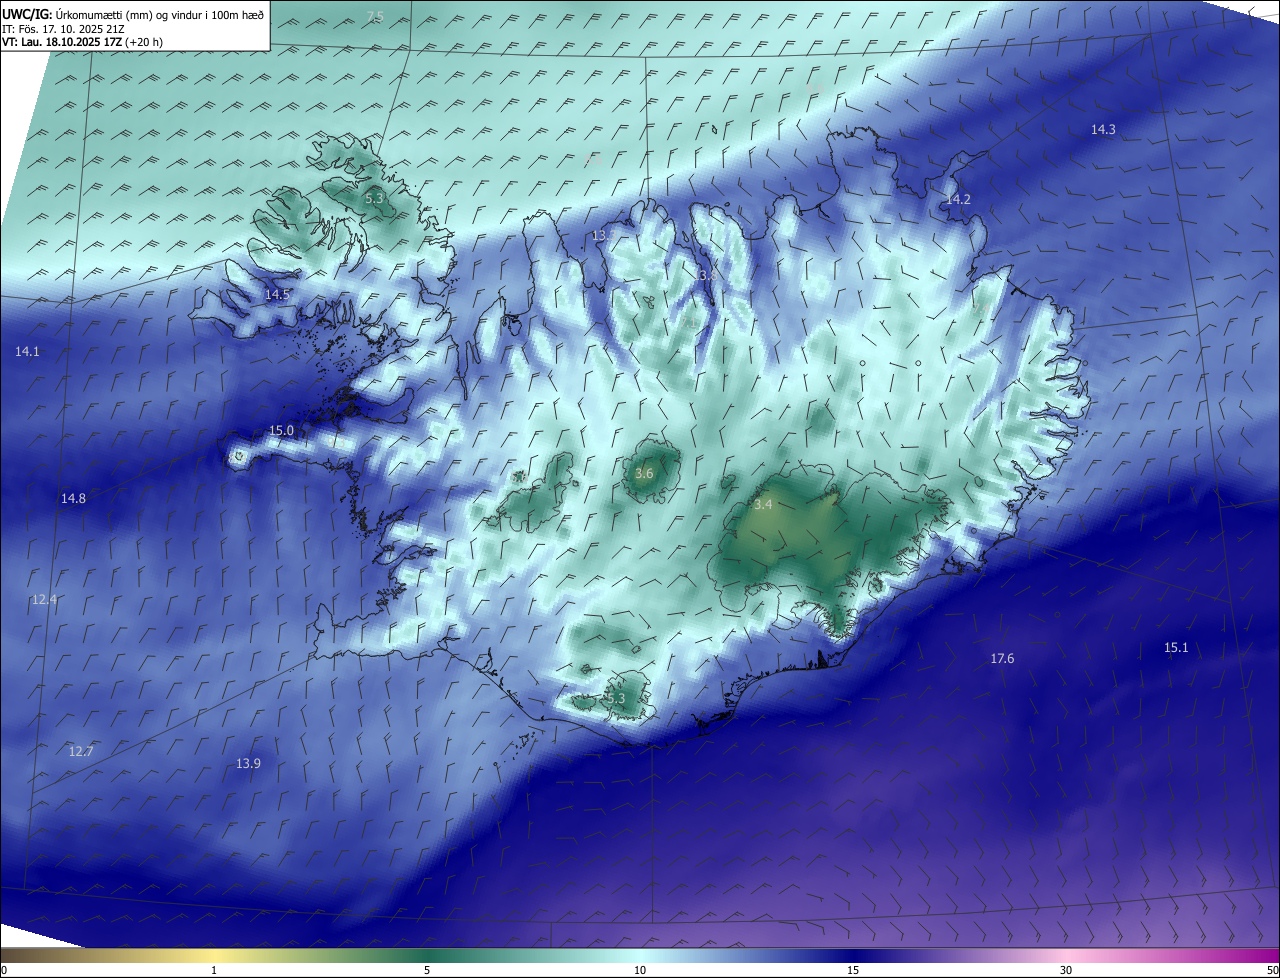Click the 13.9 value label
Screen dimensions: 1280x978
point(248,763)
